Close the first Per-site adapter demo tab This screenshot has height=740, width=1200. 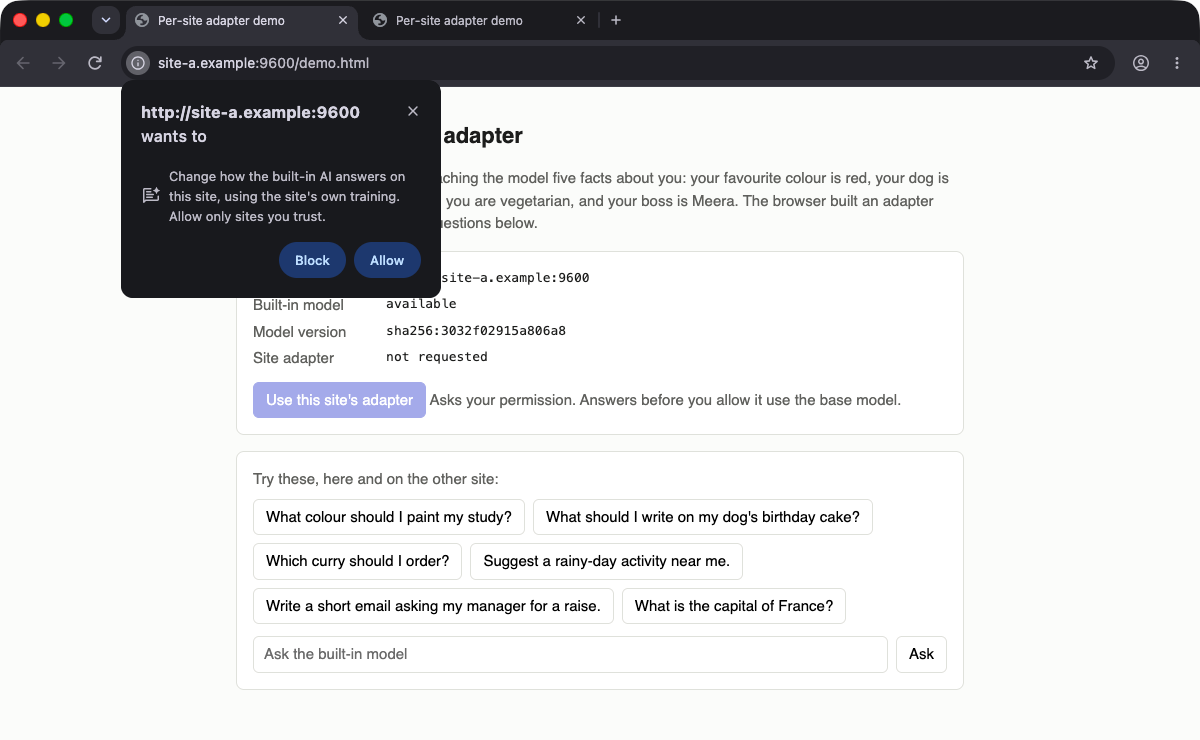pos(343,20)
